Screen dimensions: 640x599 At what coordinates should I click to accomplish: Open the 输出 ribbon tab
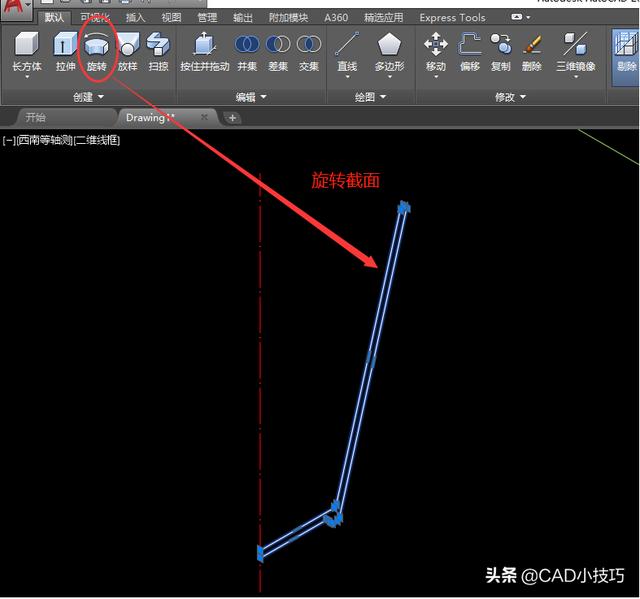coord(243,18)
